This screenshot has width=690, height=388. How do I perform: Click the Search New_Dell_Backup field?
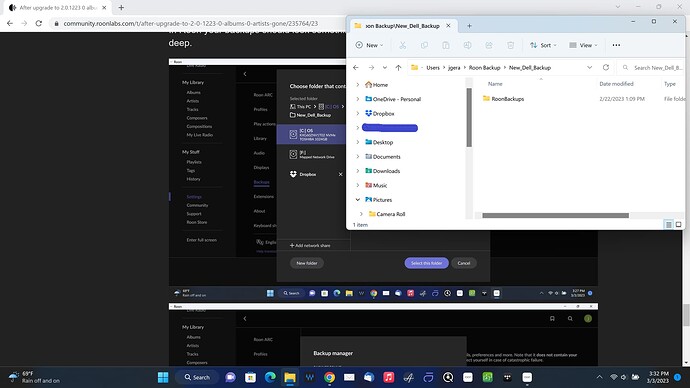(x=651, y=68)
